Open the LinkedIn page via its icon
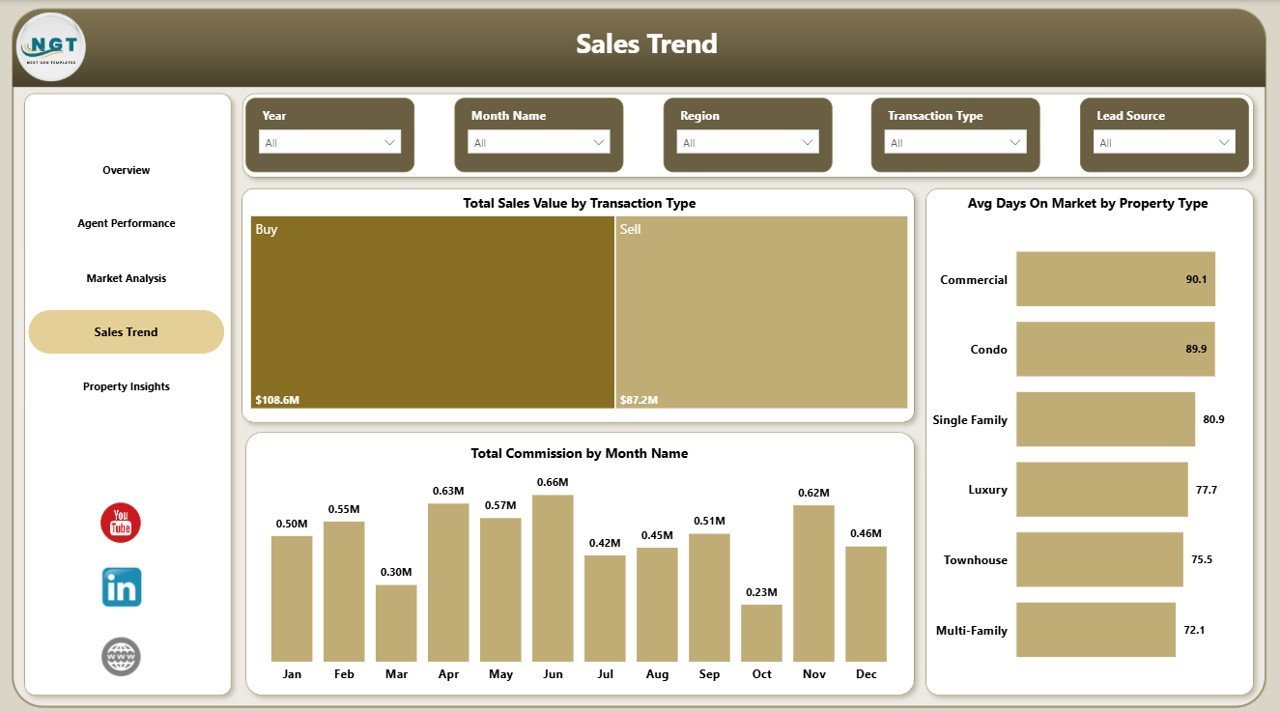Viewport: 1280px width, 711px height. 119,588
